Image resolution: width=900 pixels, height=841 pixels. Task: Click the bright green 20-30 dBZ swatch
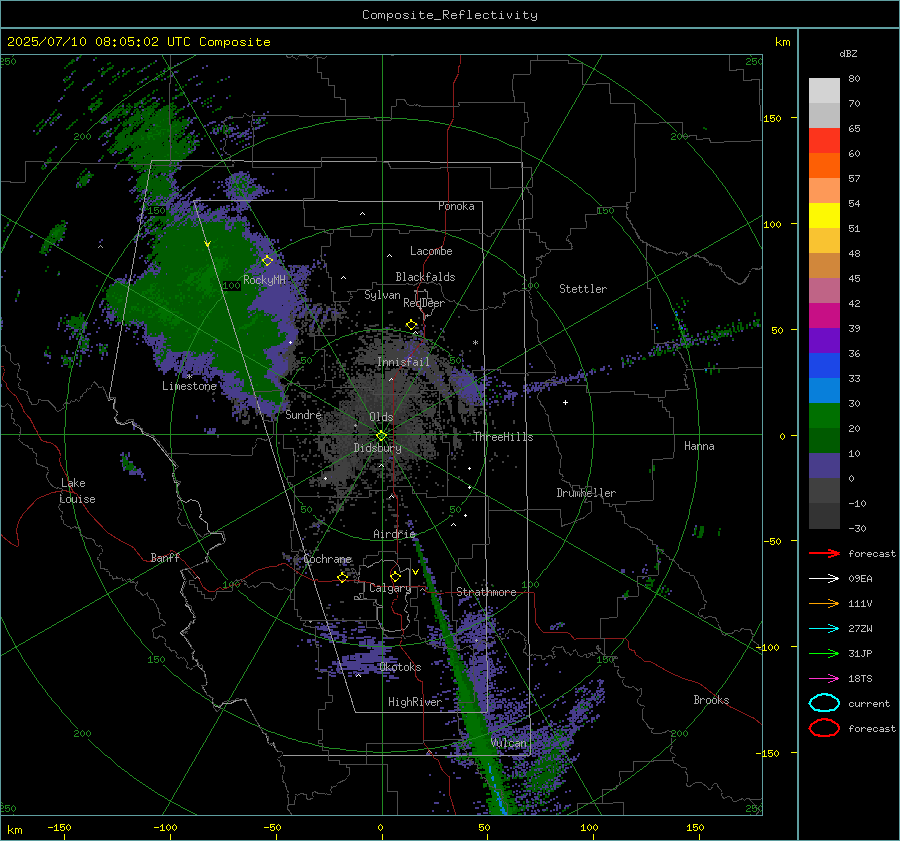824,416
